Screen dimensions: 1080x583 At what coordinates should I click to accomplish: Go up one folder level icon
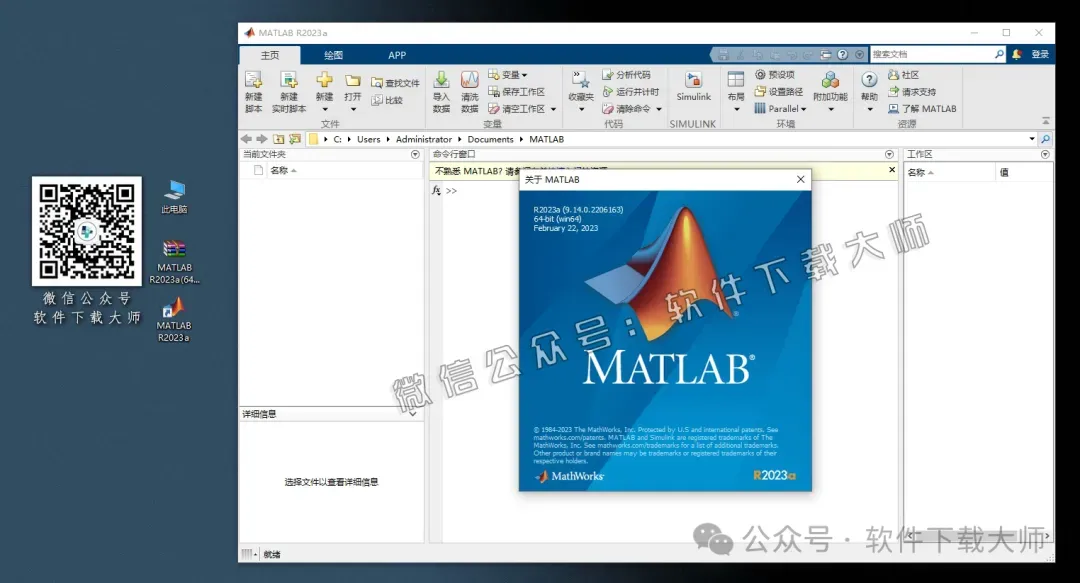(x=278, y=139)
